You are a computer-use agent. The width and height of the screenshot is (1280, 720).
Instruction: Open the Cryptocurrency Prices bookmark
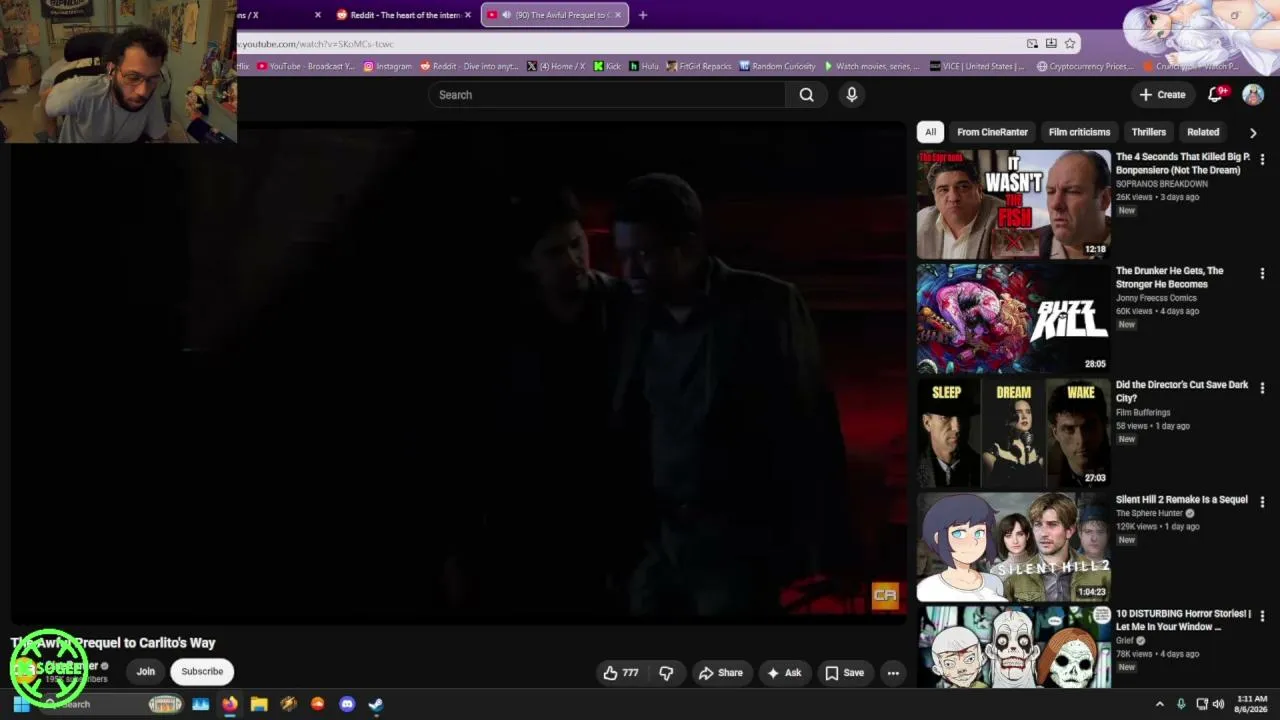(1085, 66)
